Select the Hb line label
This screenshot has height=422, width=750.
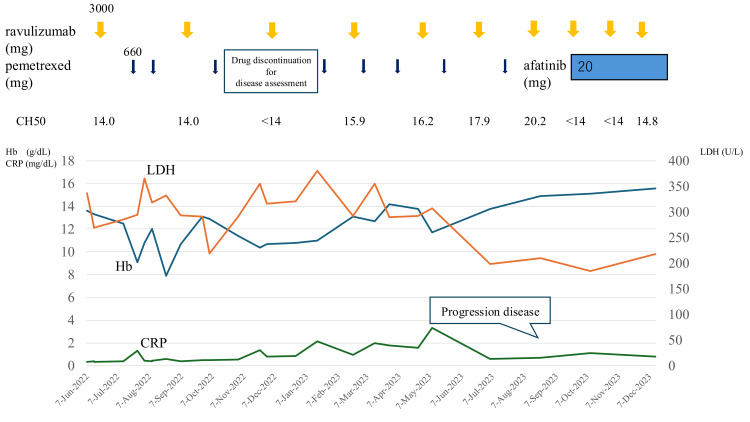(123, 267)
